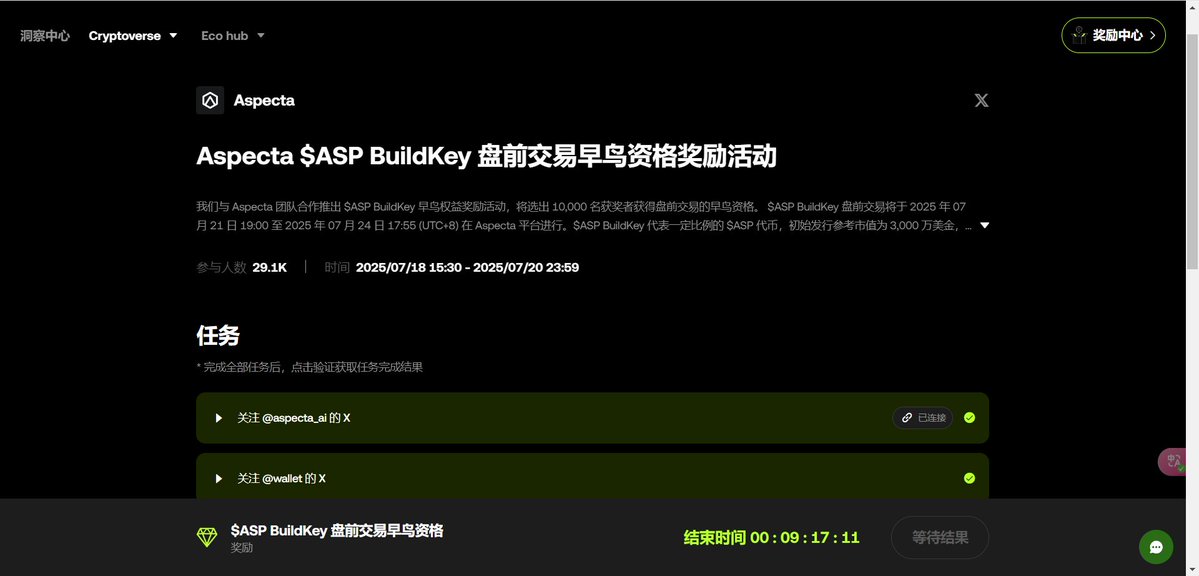Click the Aspecta project name
The width and height of the screenshot is (1199, 576).
tap(264, 100)
